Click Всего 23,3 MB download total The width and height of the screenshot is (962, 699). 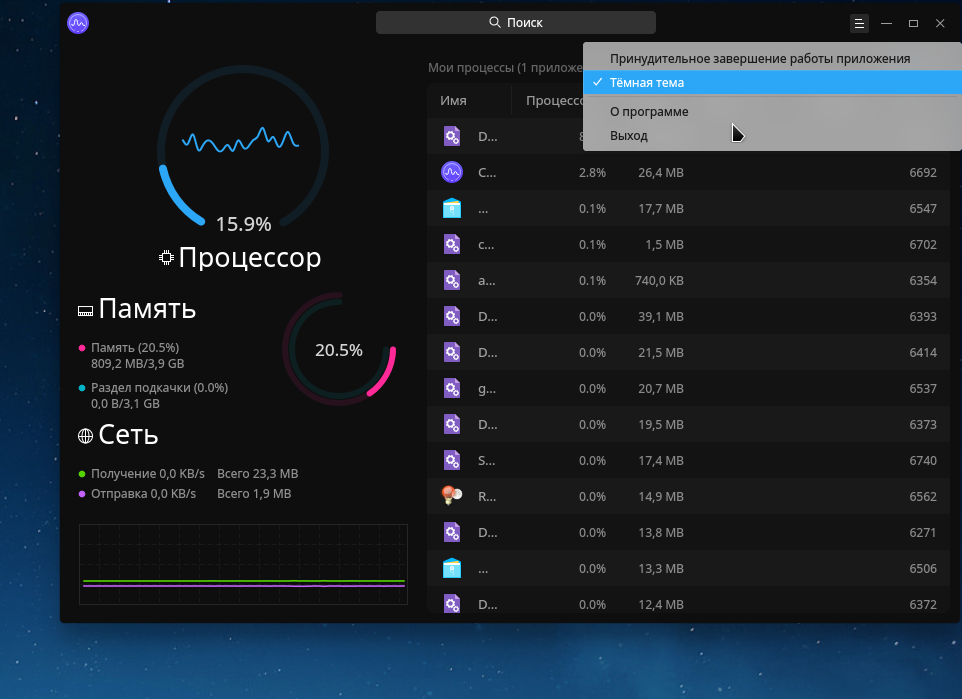pos(258,474)
